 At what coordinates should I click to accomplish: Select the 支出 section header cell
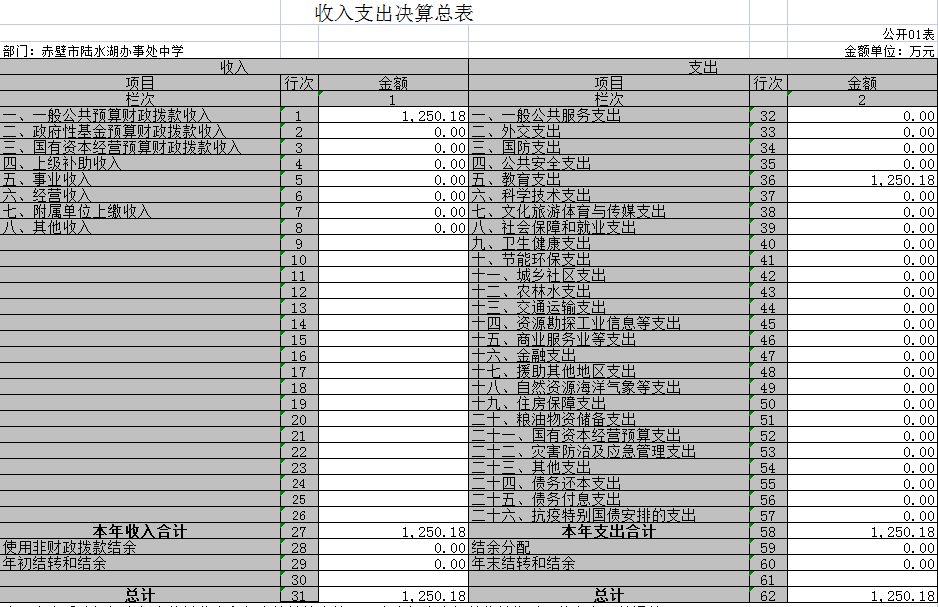pos(703,67)
